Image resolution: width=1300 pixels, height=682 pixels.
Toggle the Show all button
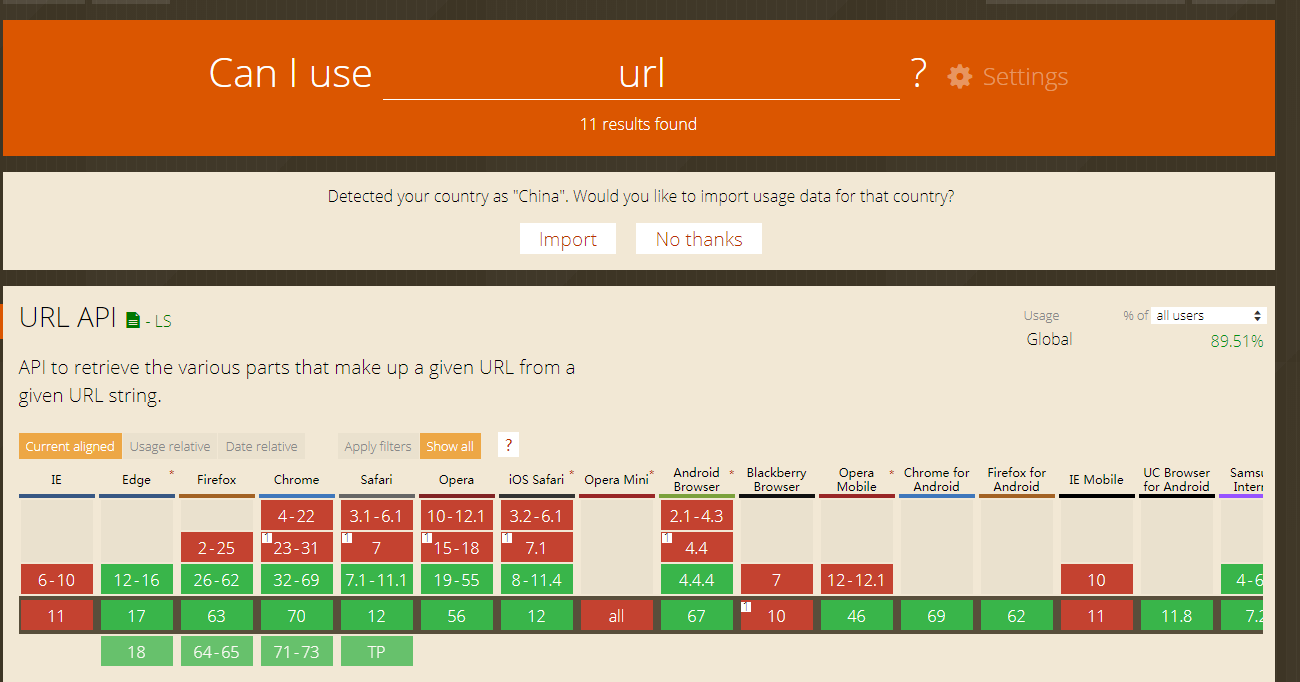coord(450,447)
